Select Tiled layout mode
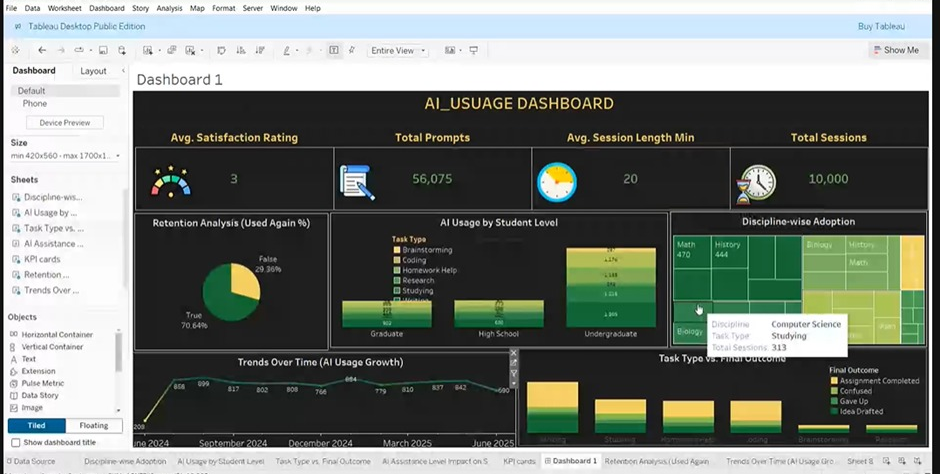This screenshot has width=940, height=474. point(36,426)
